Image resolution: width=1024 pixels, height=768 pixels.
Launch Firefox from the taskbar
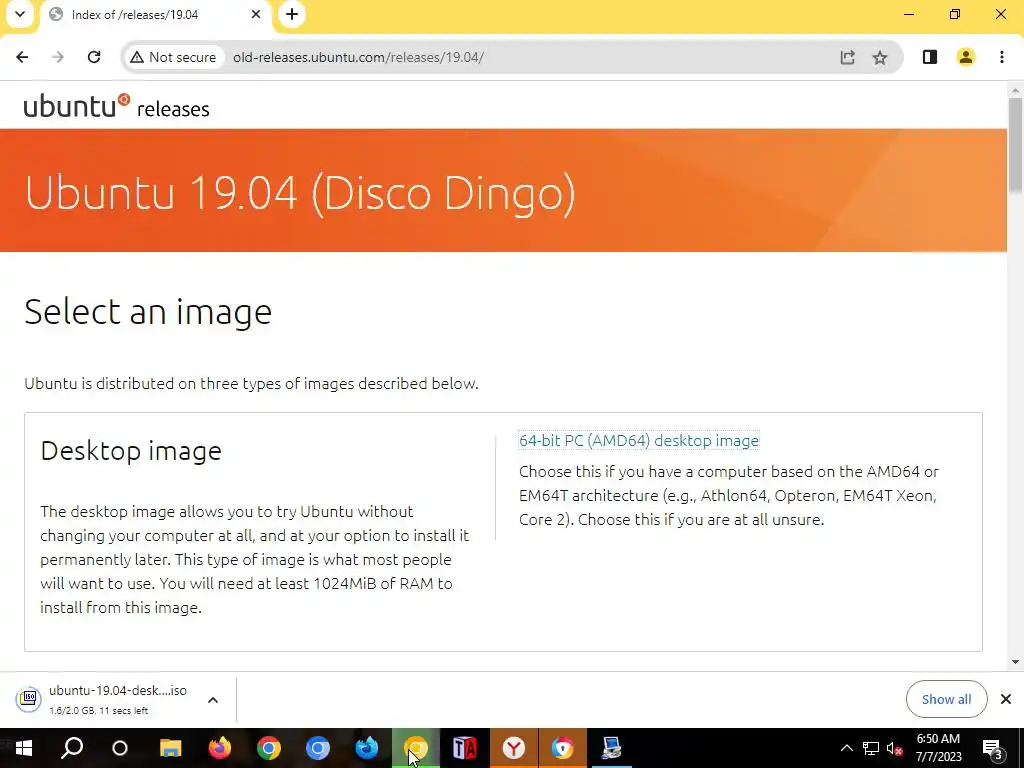pos(220,748)
